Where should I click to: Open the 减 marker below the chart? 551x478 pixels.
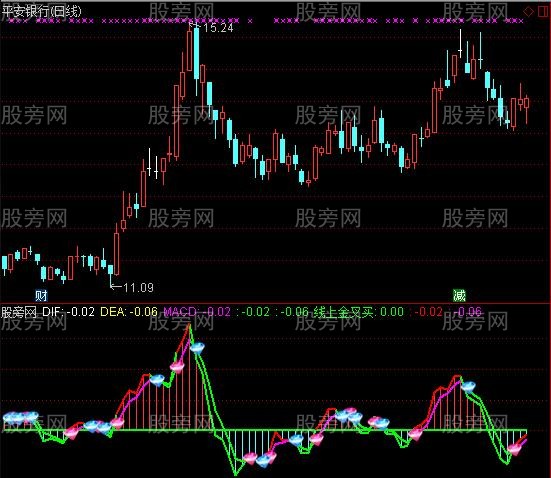click(459, 295)
